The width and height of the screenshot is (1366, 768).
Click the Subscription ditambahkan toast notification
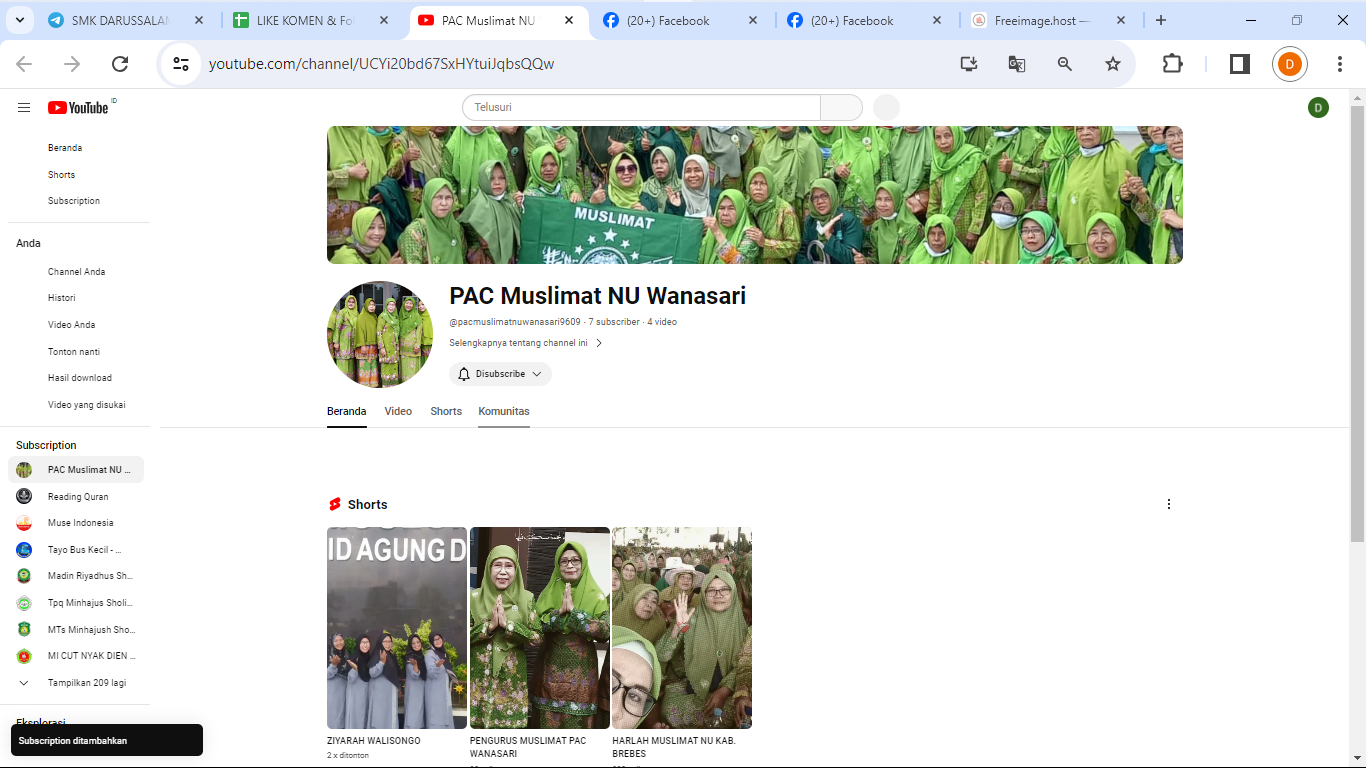click(107, 740)
